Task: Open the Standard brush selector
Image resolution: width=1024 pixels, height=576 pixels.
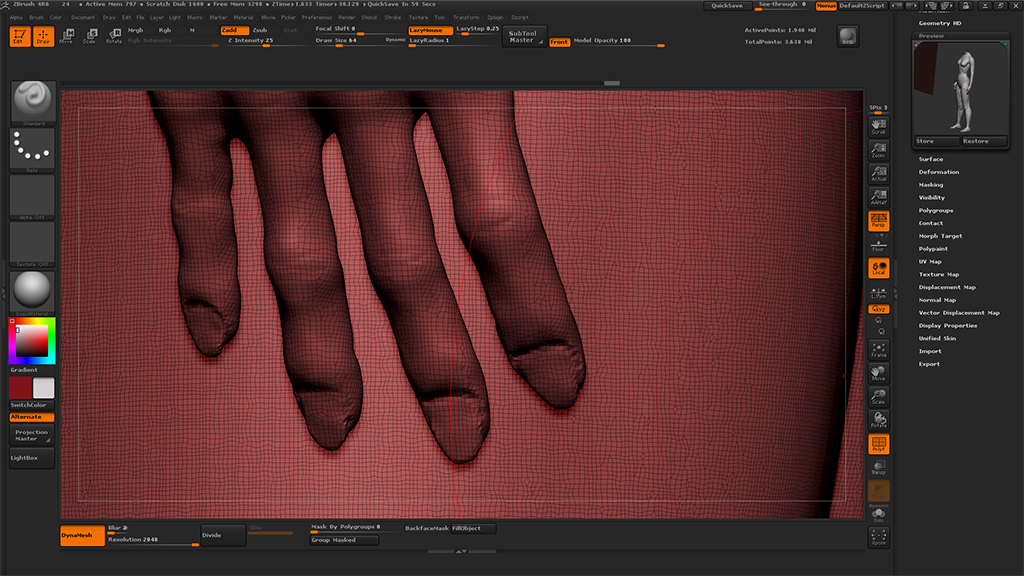Action: 33,103
